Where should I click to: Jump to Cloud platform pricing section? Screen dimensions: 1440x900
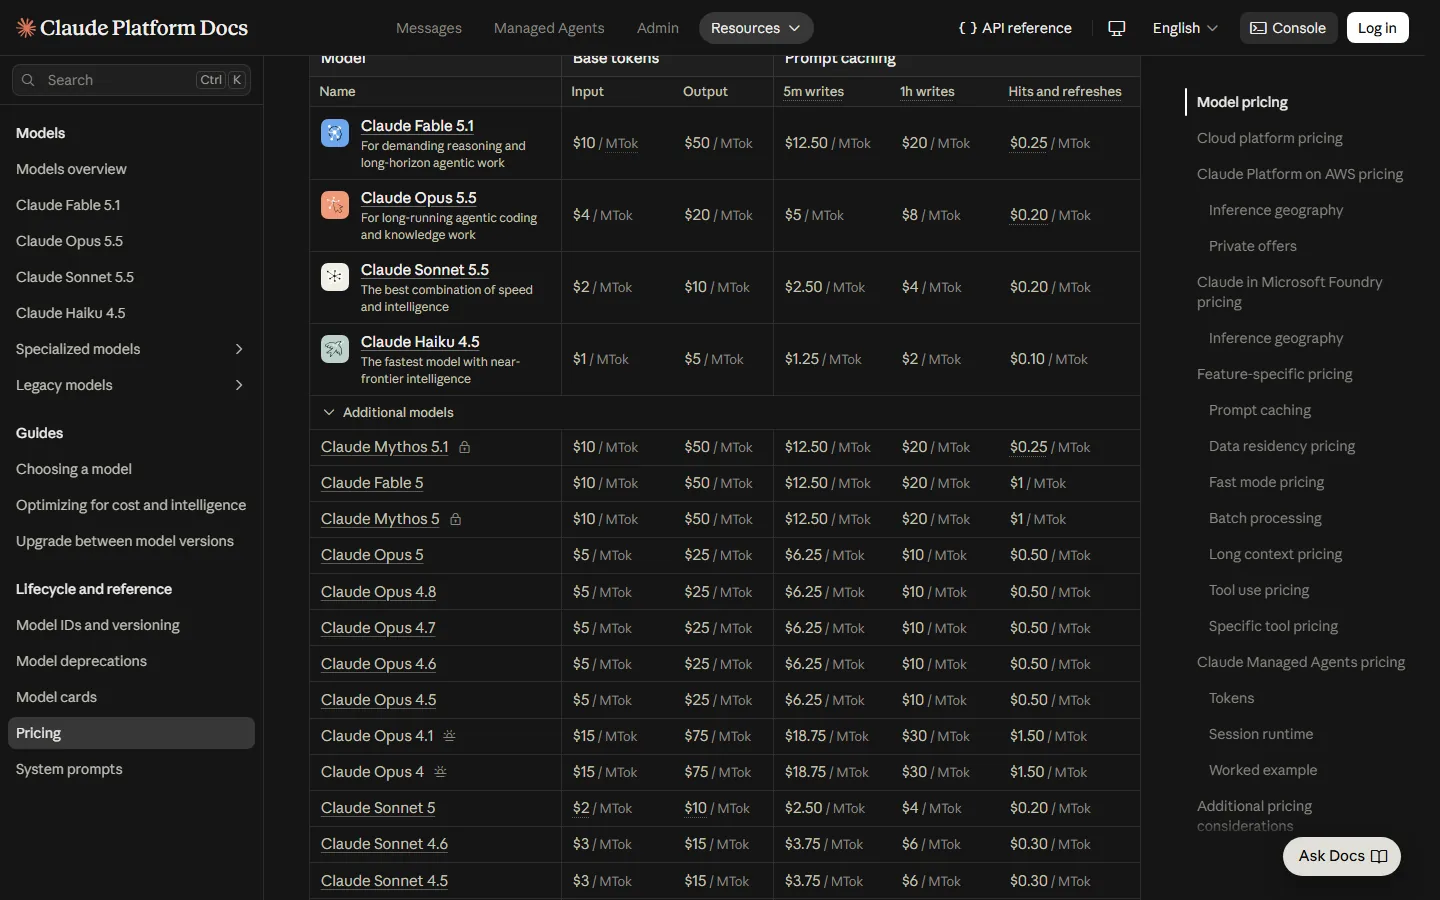tap(1270, 138)
